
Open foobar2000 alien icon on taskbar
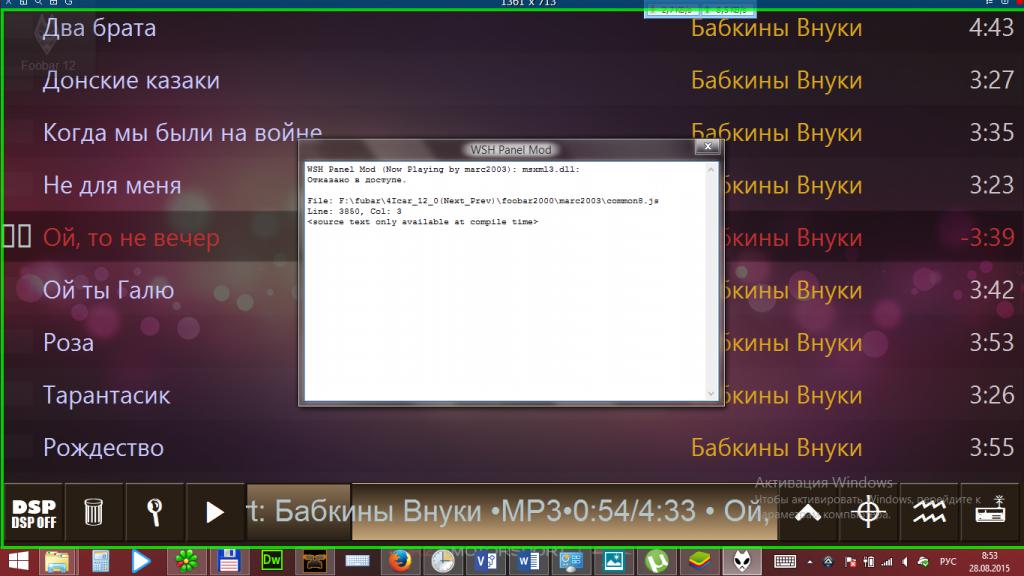point(742,561)
